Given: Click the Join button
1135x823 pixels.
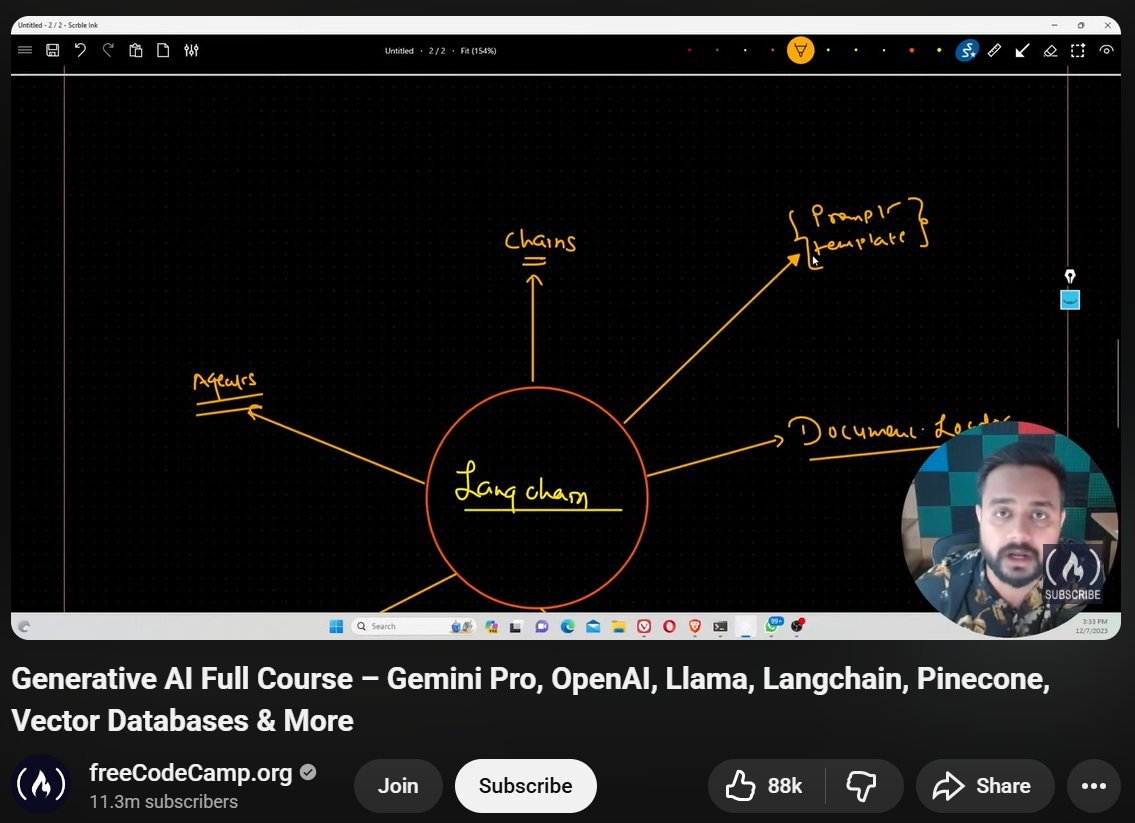Looking at the screenshot, I should coord(398,785).
